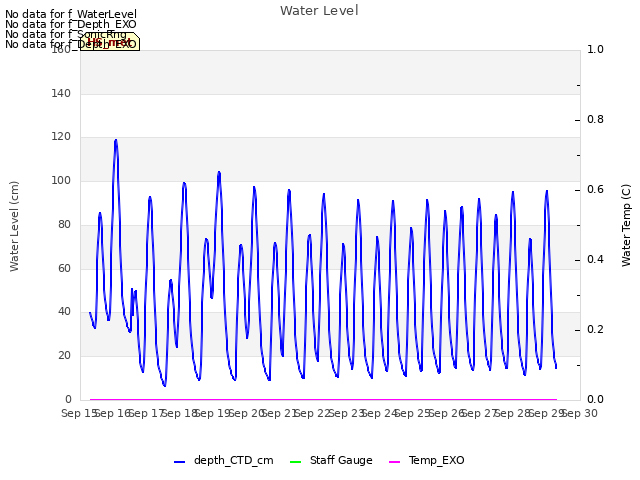
Task: Click the 40 tick on left axis
Action: [x=64, y=312]
